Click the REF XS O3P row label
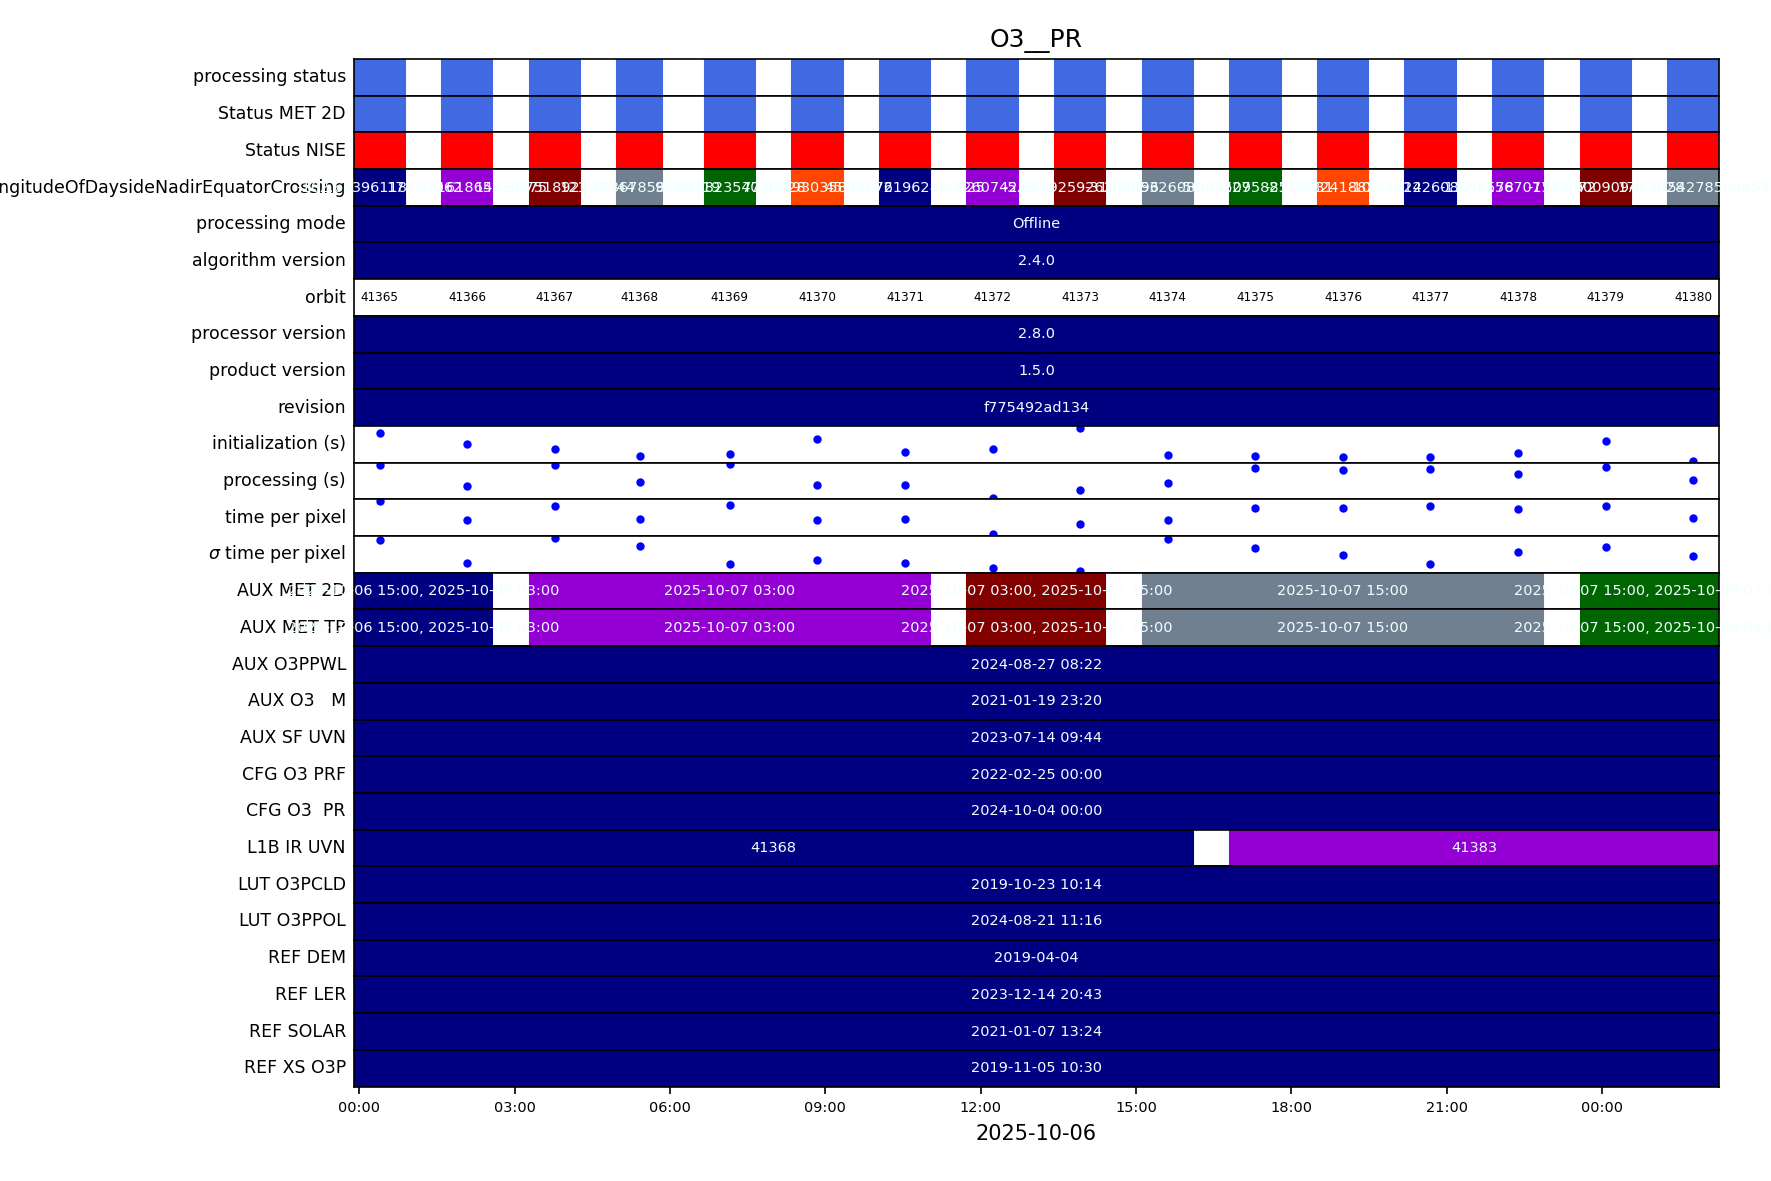The width and height of the screenshot is (1771, 1181). 294,1067
